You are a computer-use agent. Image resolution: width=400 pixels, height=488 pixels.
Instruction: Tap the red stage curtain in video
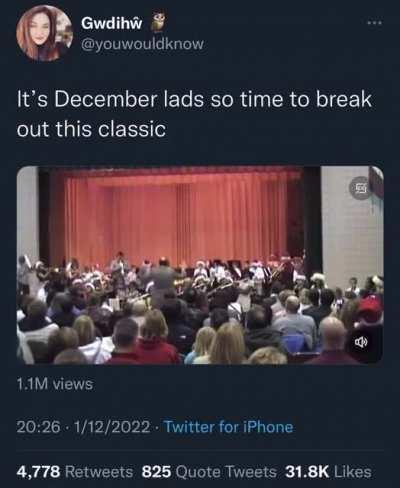point(175,217)
